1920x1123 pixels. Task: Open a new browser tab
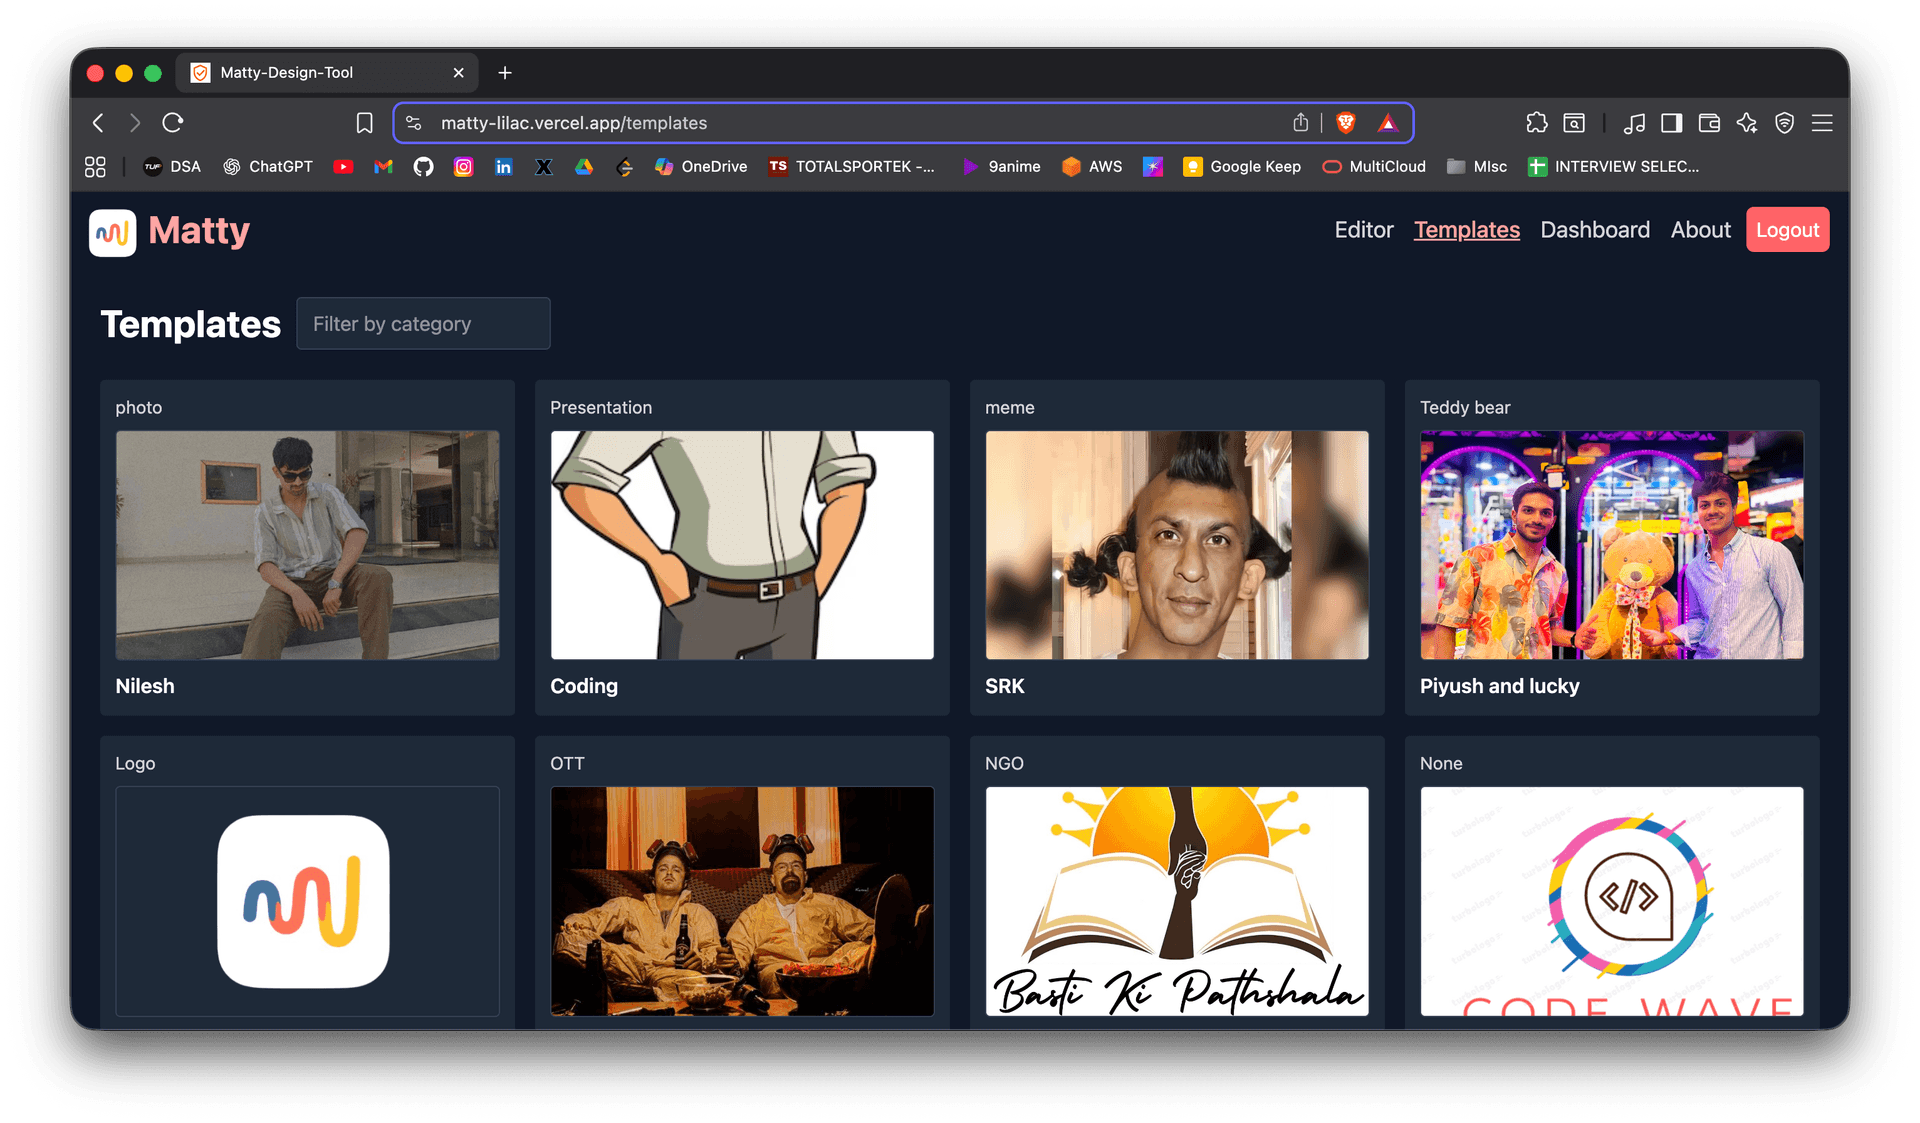click(505, 73)
